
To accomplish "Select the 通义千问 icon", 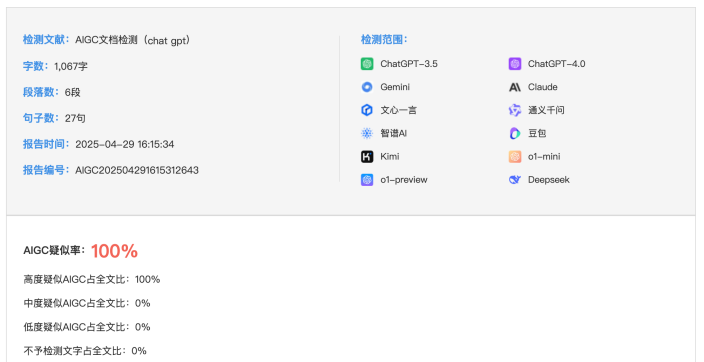I will click(515, 110).
